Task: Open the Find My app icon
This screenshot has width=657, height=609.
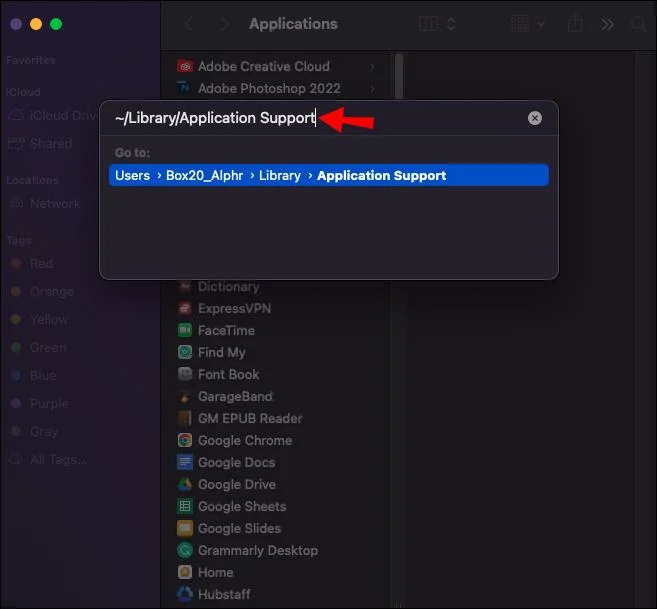Action: (185, 352)
